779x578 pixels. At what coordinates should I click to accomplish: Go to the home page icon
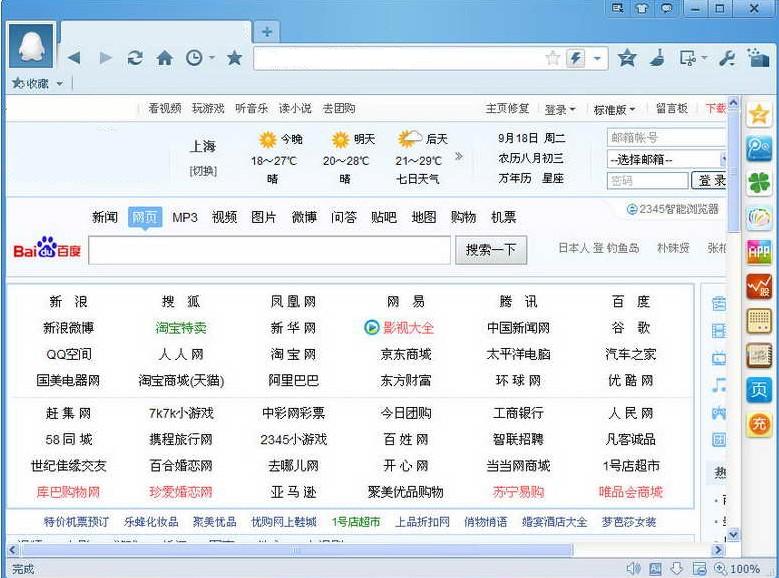[165, 58]
